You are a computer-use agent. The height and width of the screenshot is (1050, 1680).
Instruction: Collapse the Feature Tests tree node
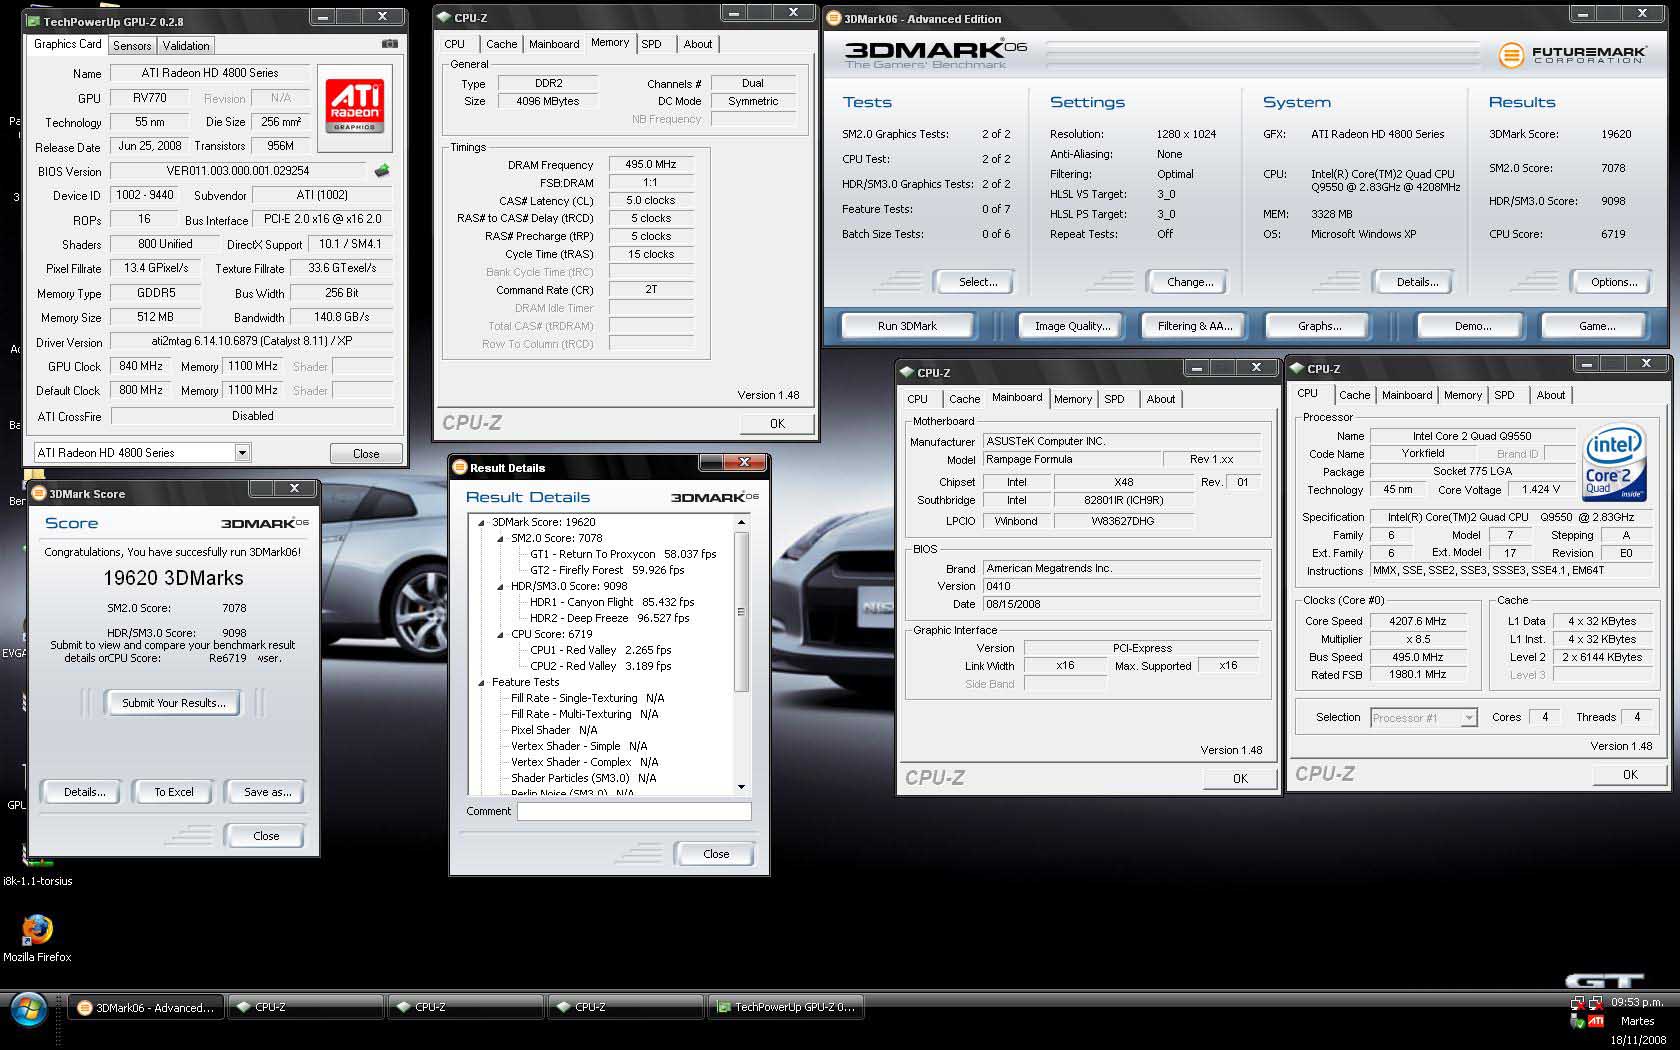(x=481, y=682)
